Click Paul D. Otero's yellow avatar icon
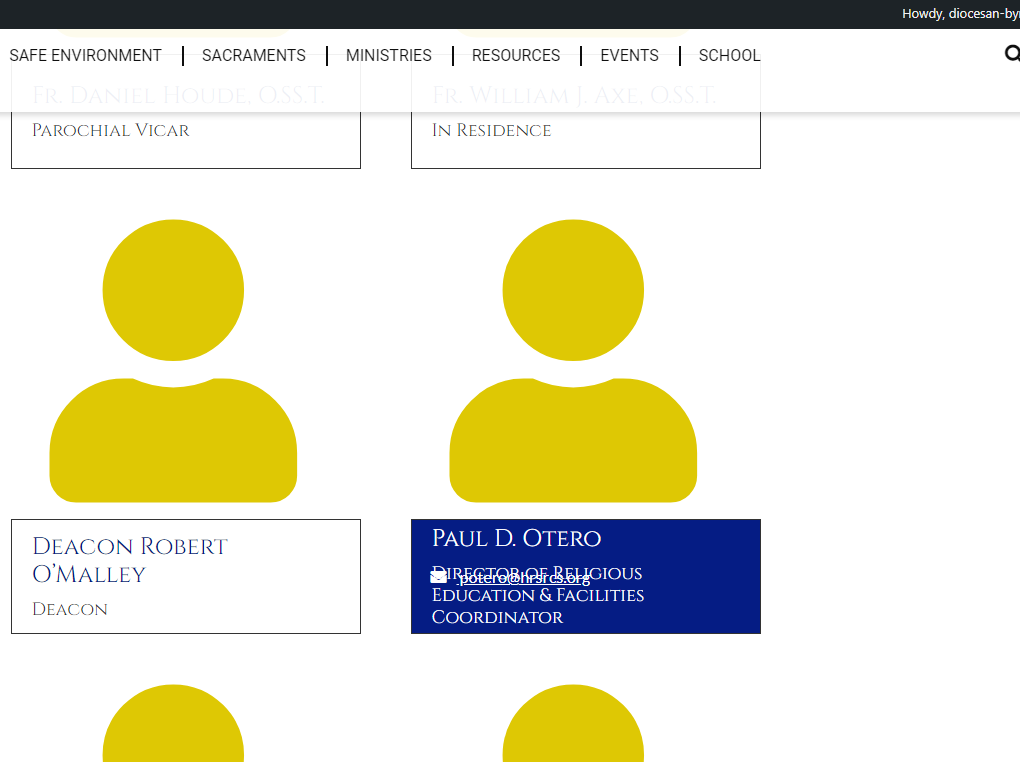Viewport: 1020px width, 762px height. [x=573, y=360]
